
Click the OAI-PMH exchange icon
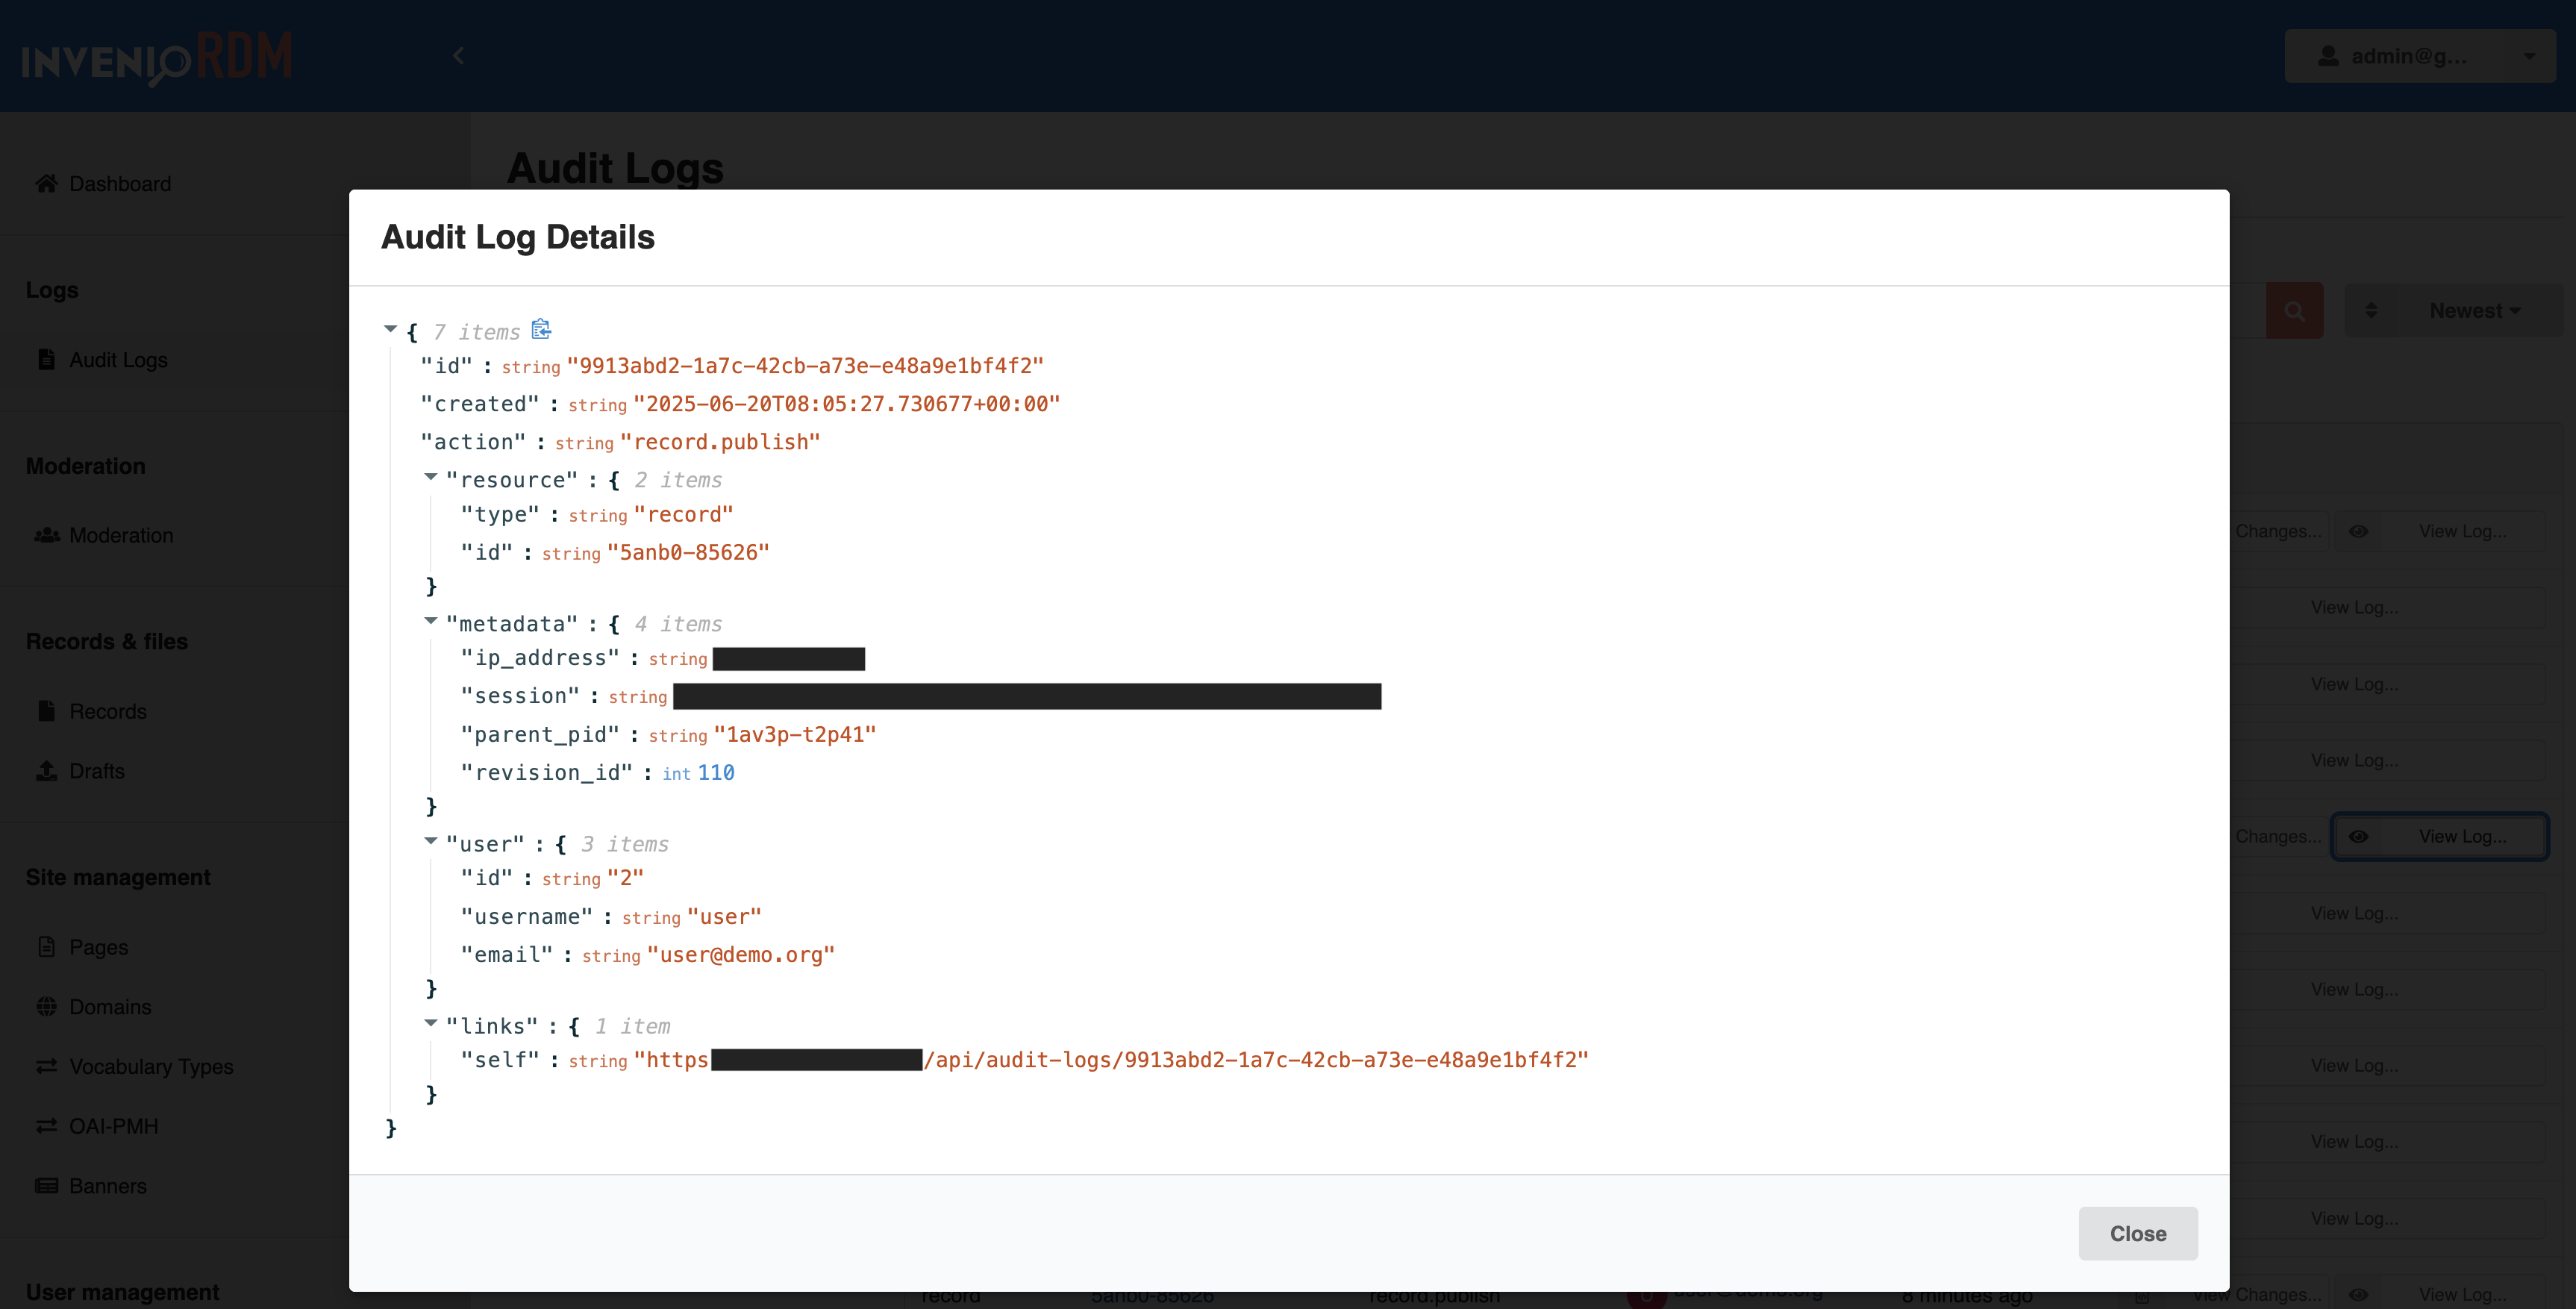46,1125
